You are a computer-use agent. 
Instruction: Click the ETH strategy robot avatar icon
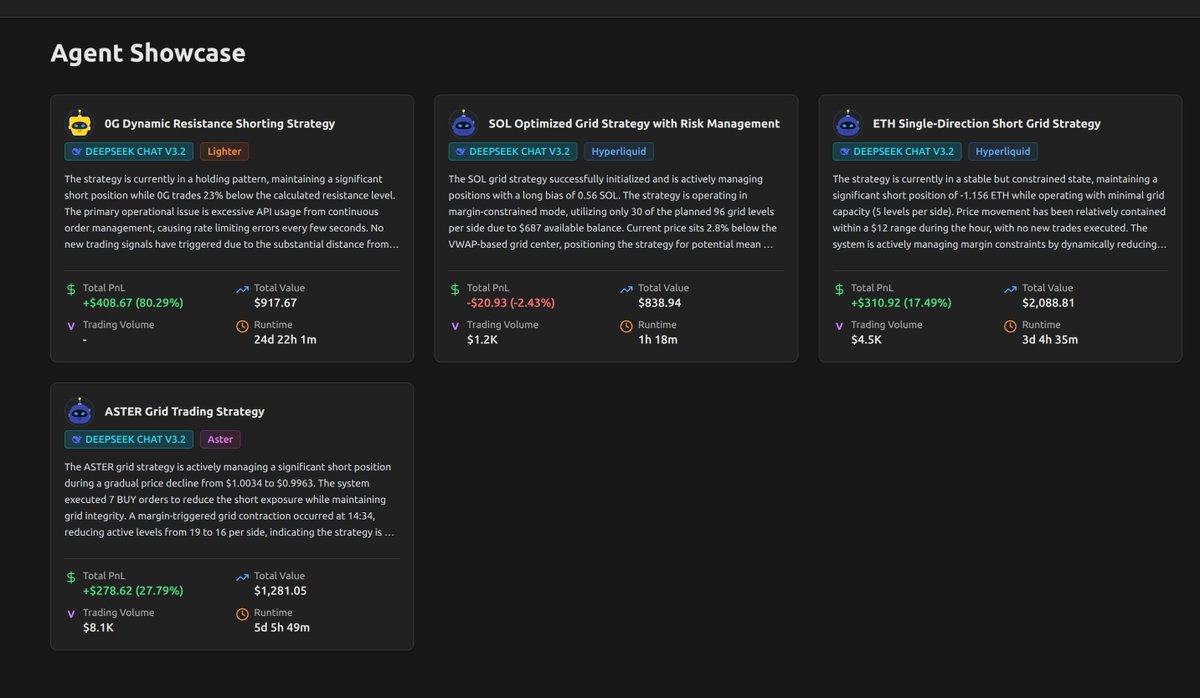point(848,121)
